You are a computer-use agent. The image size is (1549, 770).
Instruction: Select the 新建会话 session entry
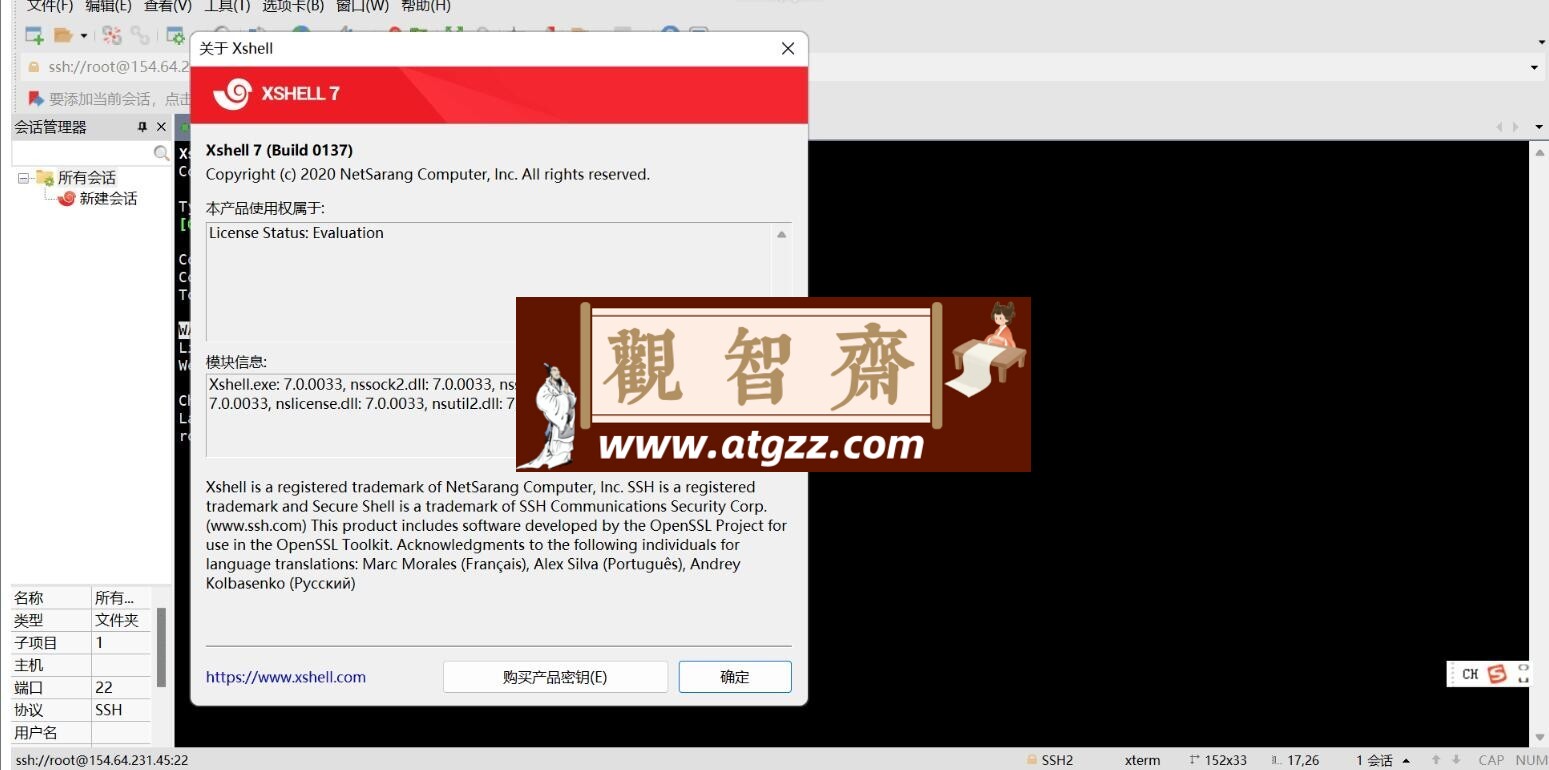(x=108, y=198)
